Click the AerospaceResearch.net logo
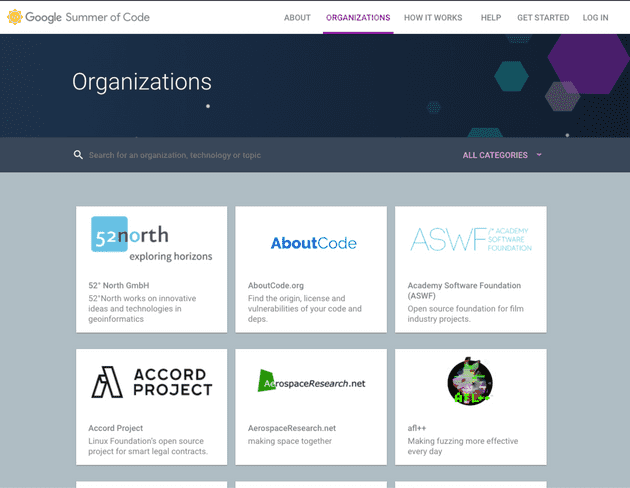630x488 pixels. (x=311, y=382)
